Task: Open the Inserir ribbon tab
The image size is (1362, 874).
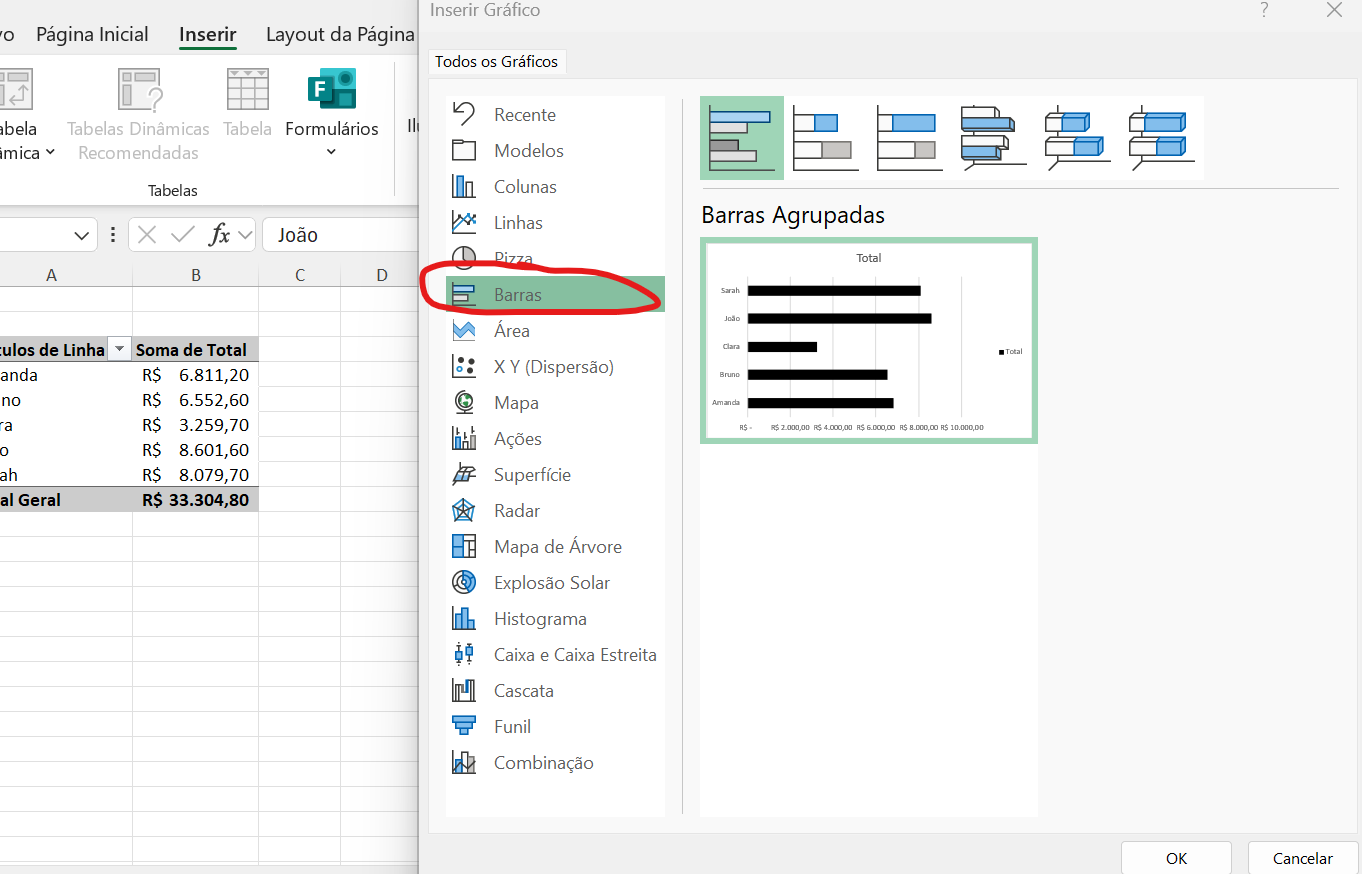Action: pyautogui.click(x=208, y=35)
